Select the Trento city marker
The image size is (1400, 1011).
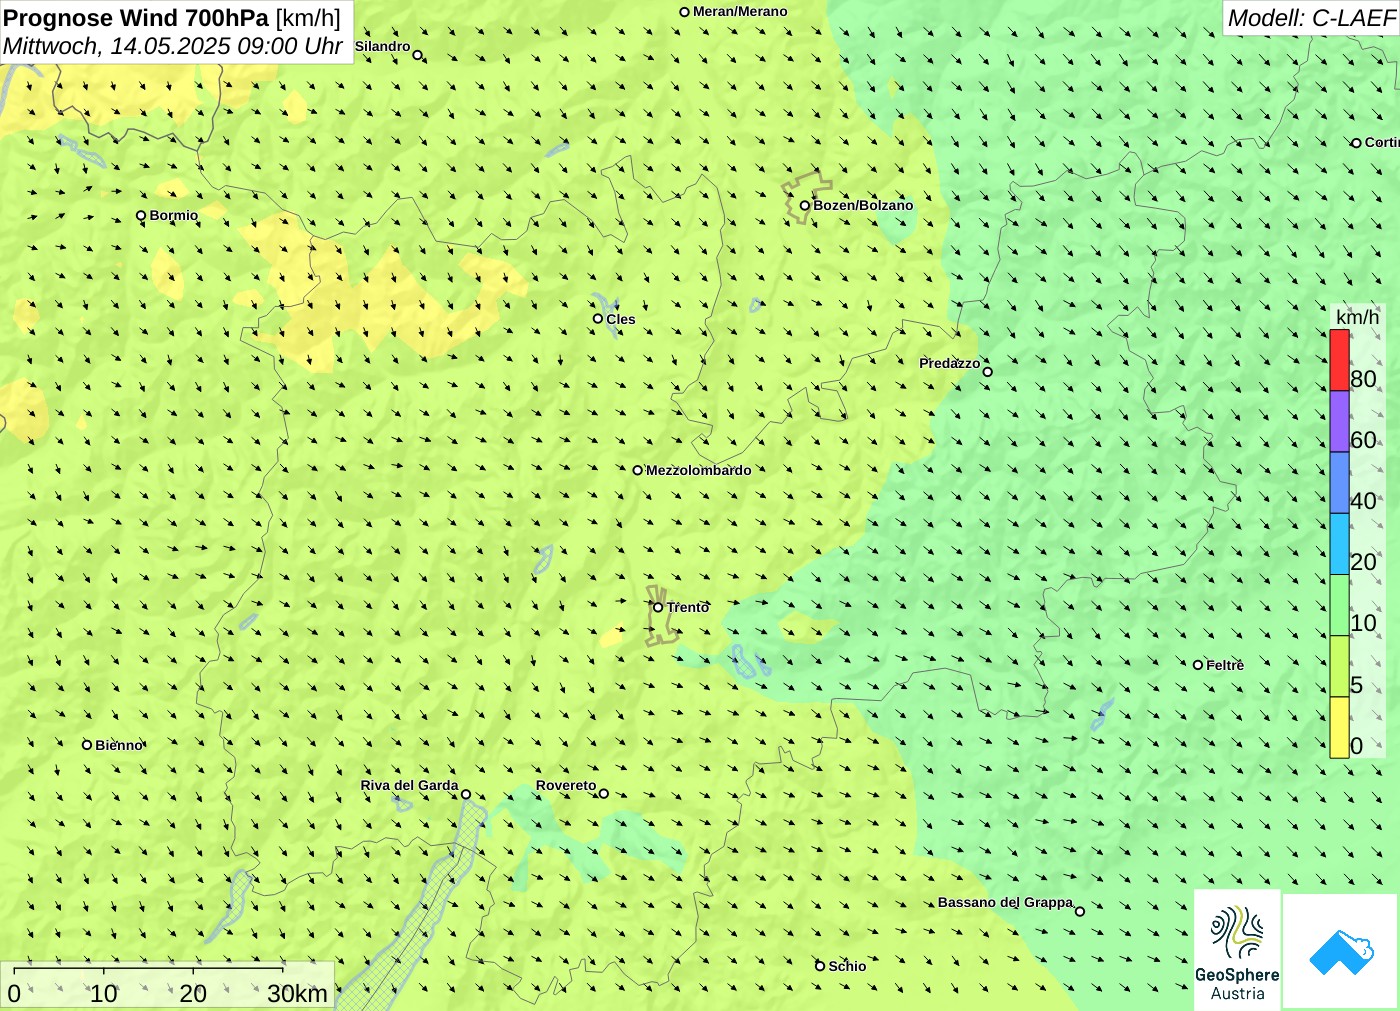click(658, 607)
